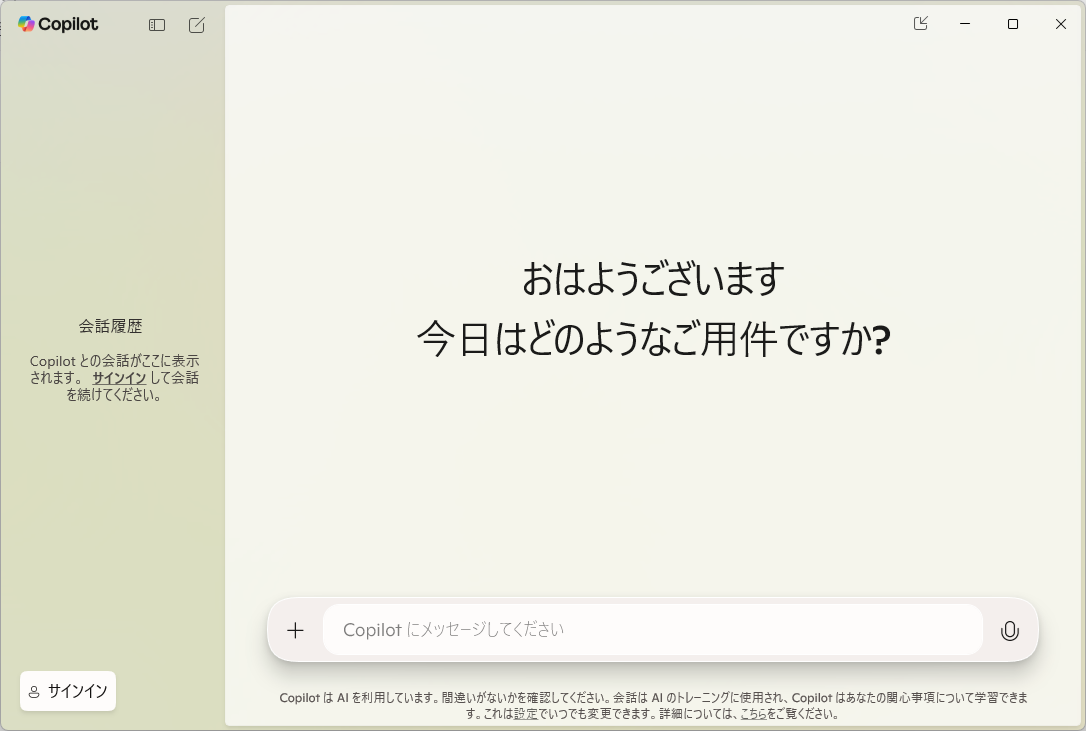Click the Copilot logo icon
Image resolution: width=1086 pixels, height=731 pixels.
pyautogui.click(x=26, y=24)
